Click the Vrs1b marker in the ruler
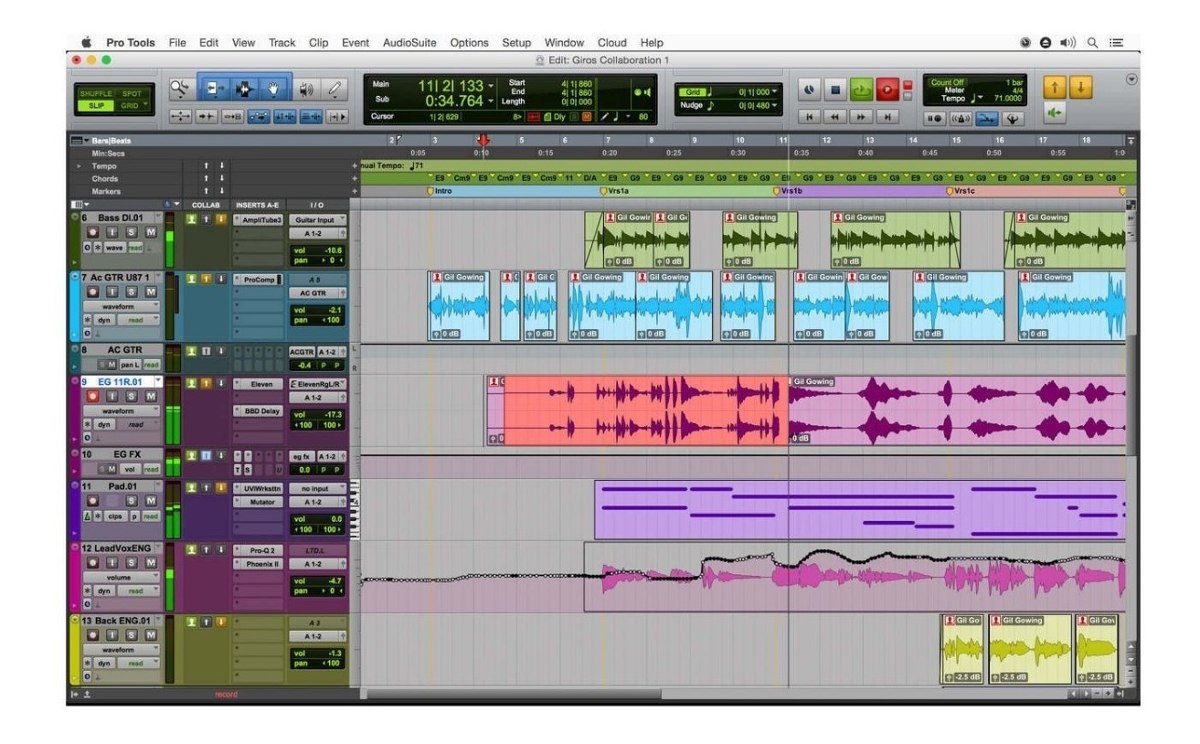 [776, 189]
